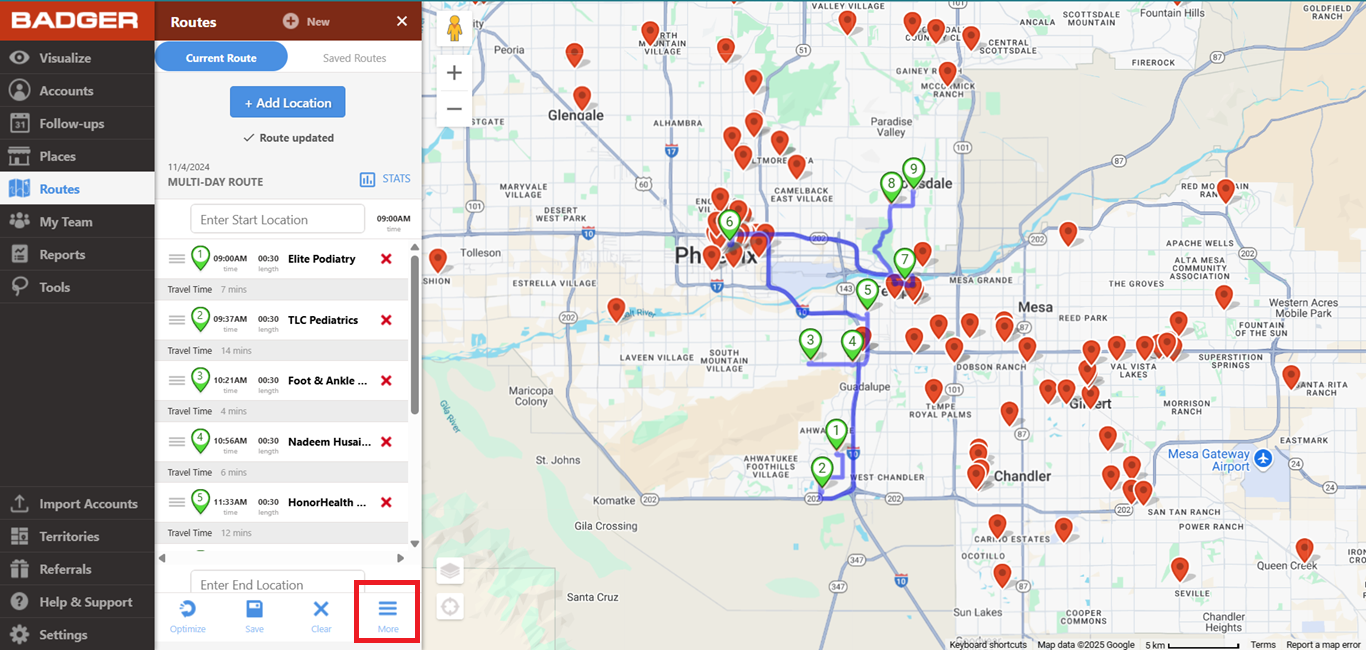Select the Routes sidebar item
The height and width of the screenshot is (650, 1366).
77,189
